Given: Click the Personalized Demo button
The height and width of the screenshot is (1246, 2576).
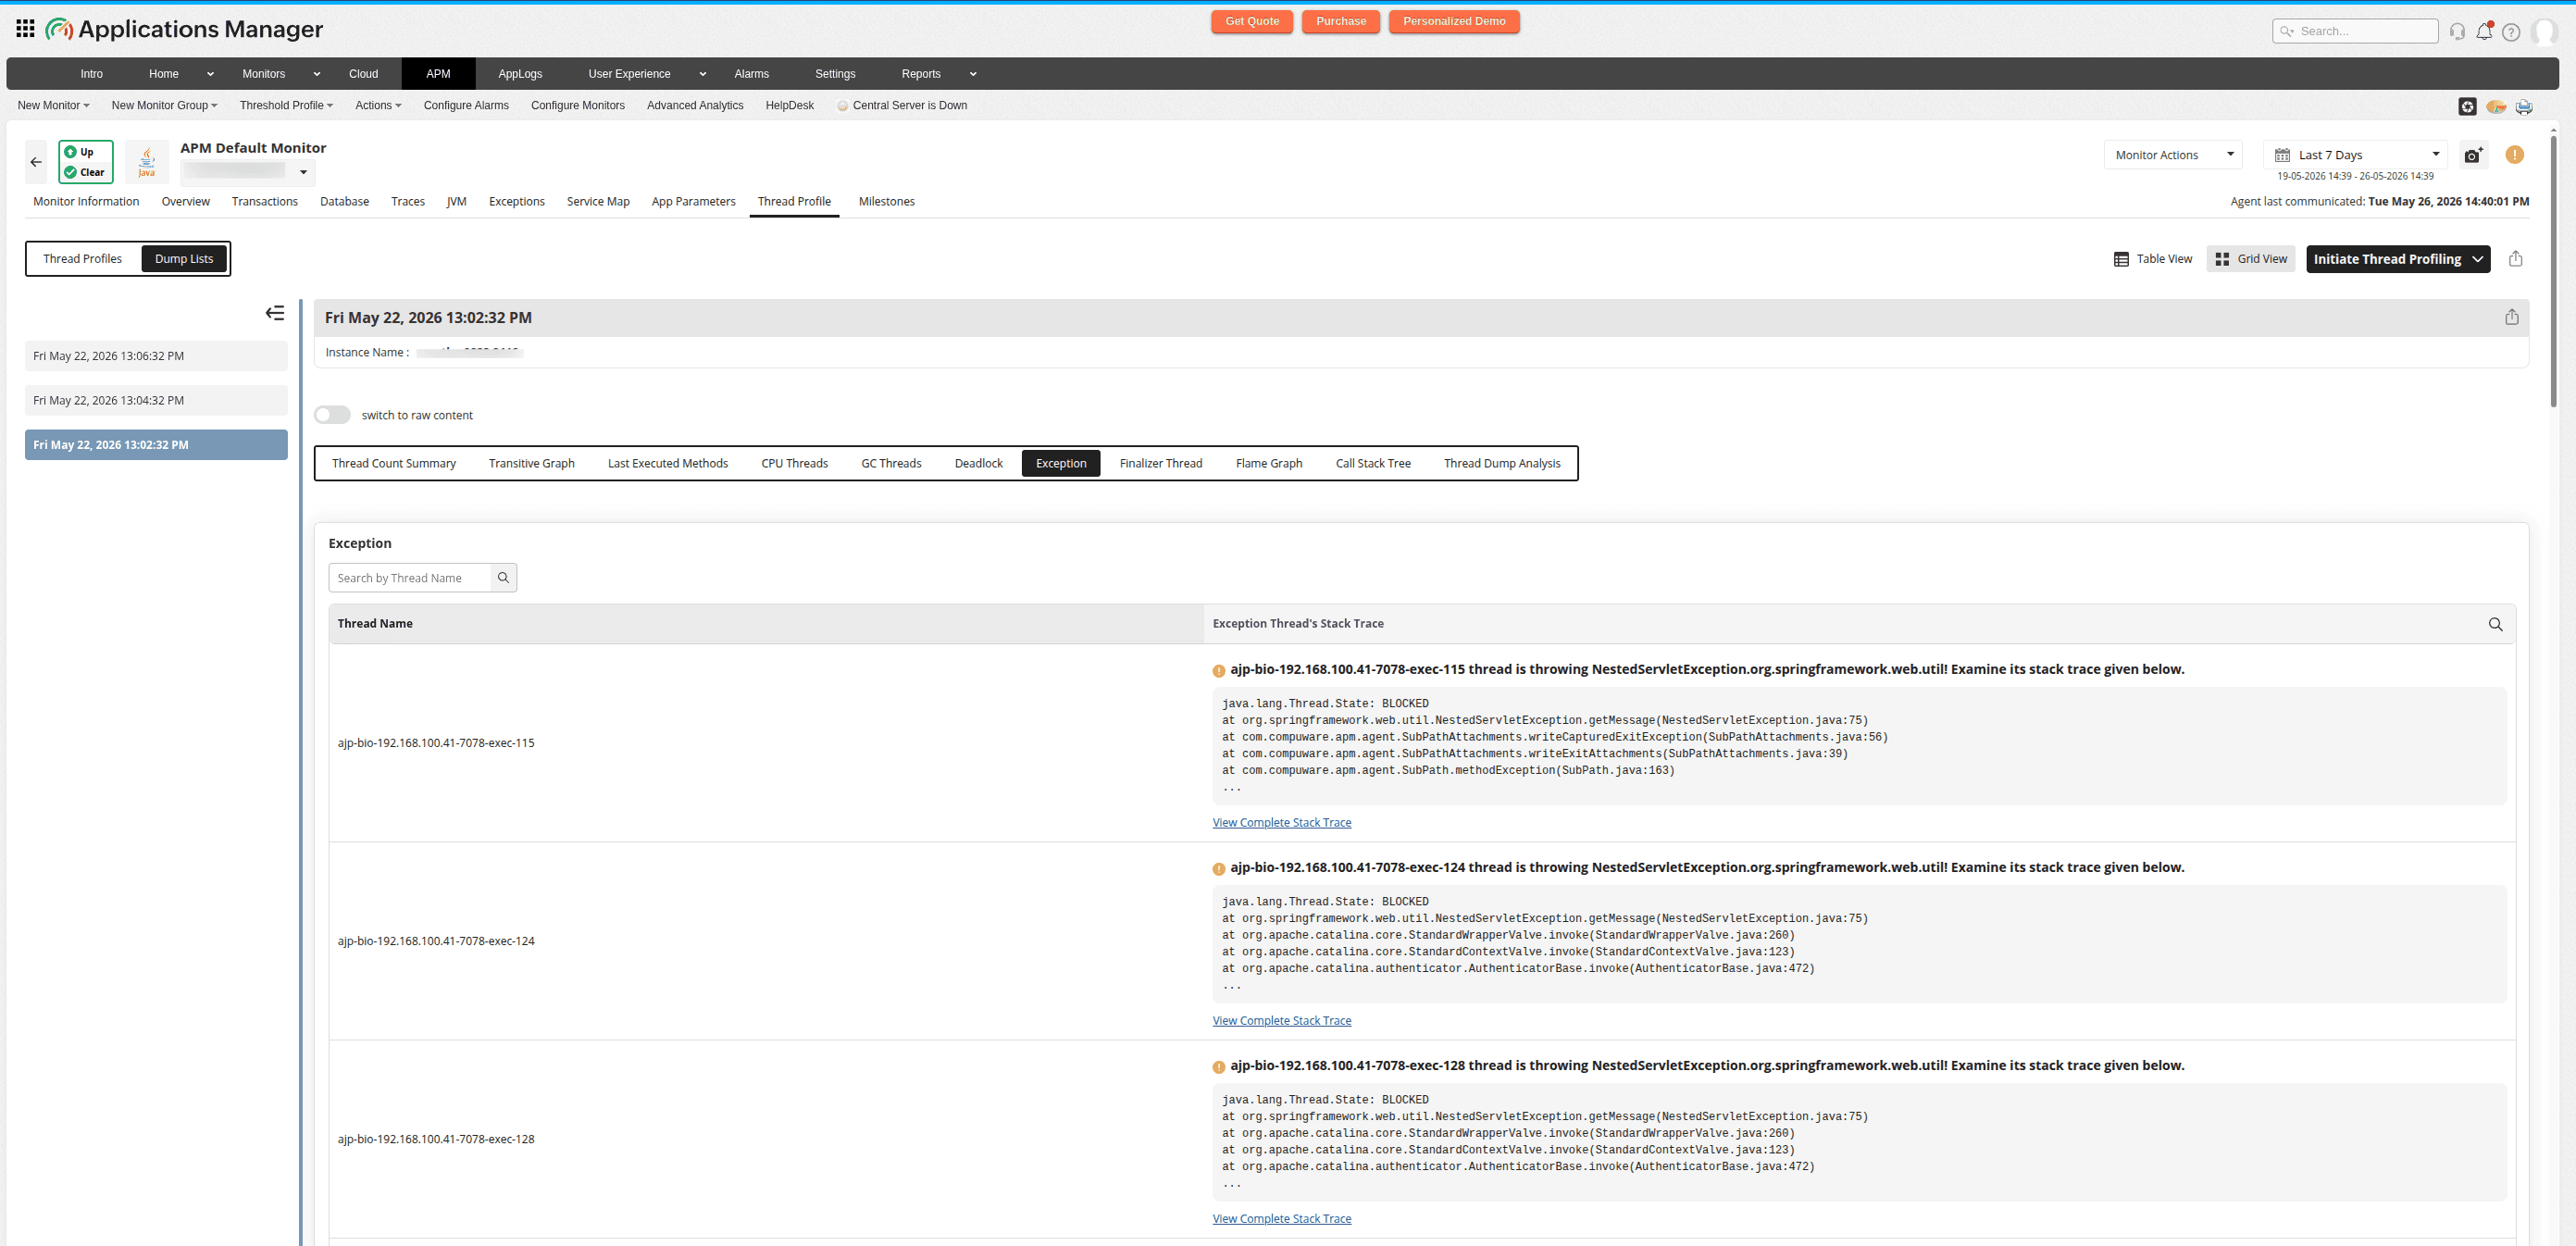Looking at the screenshot, I should click(1454, 22).
